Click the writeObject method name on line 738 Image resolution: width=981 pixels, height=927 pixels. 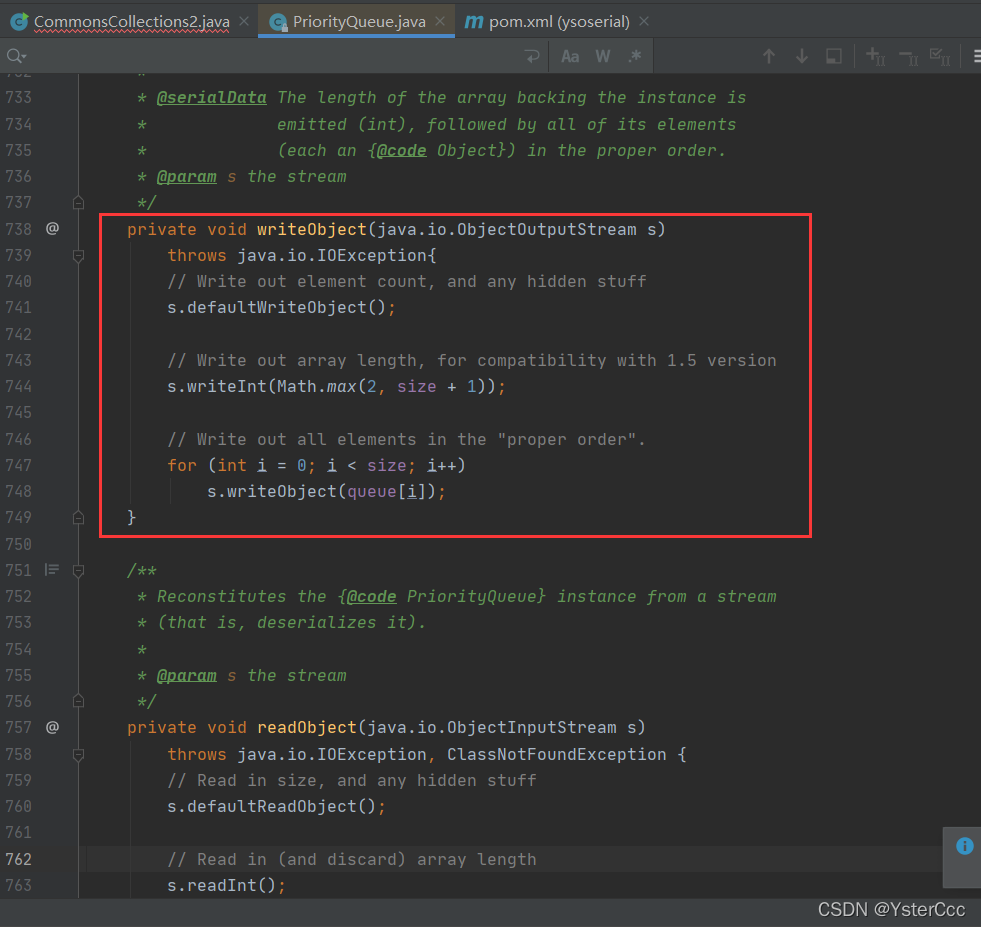click(x=312, y=230)
